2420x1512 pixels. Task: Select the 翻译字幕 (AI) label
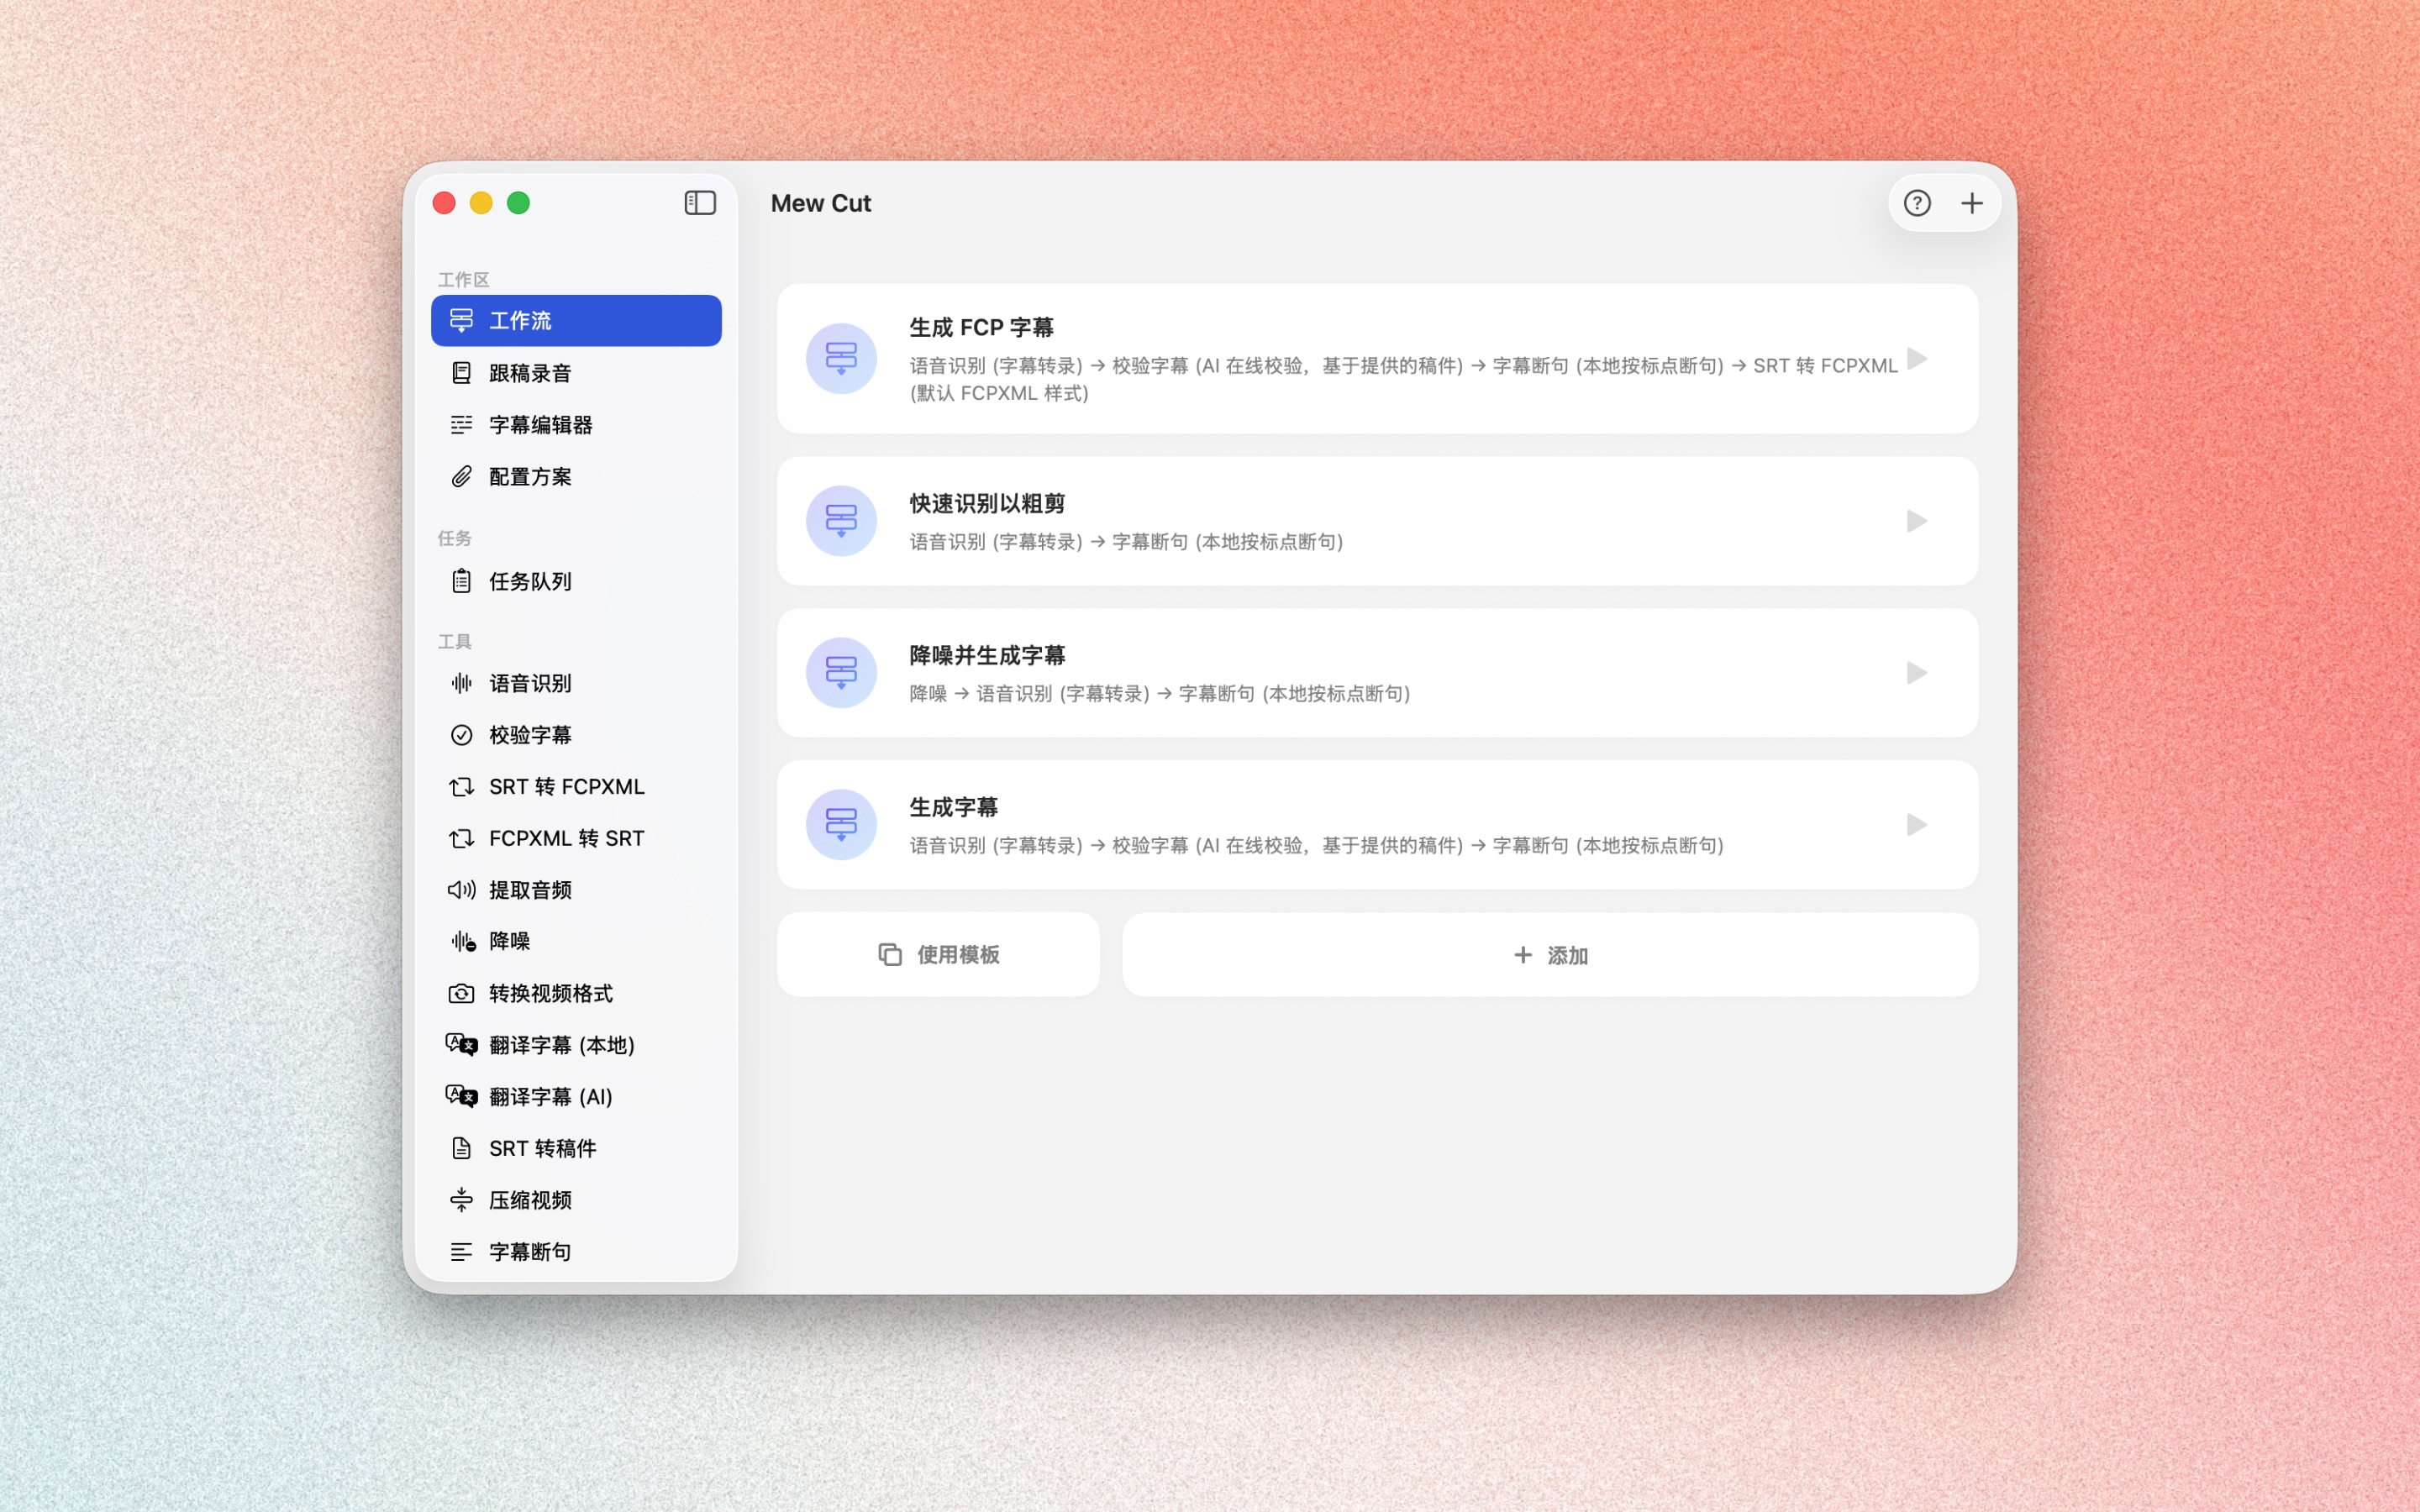[x=551, y=1097]
